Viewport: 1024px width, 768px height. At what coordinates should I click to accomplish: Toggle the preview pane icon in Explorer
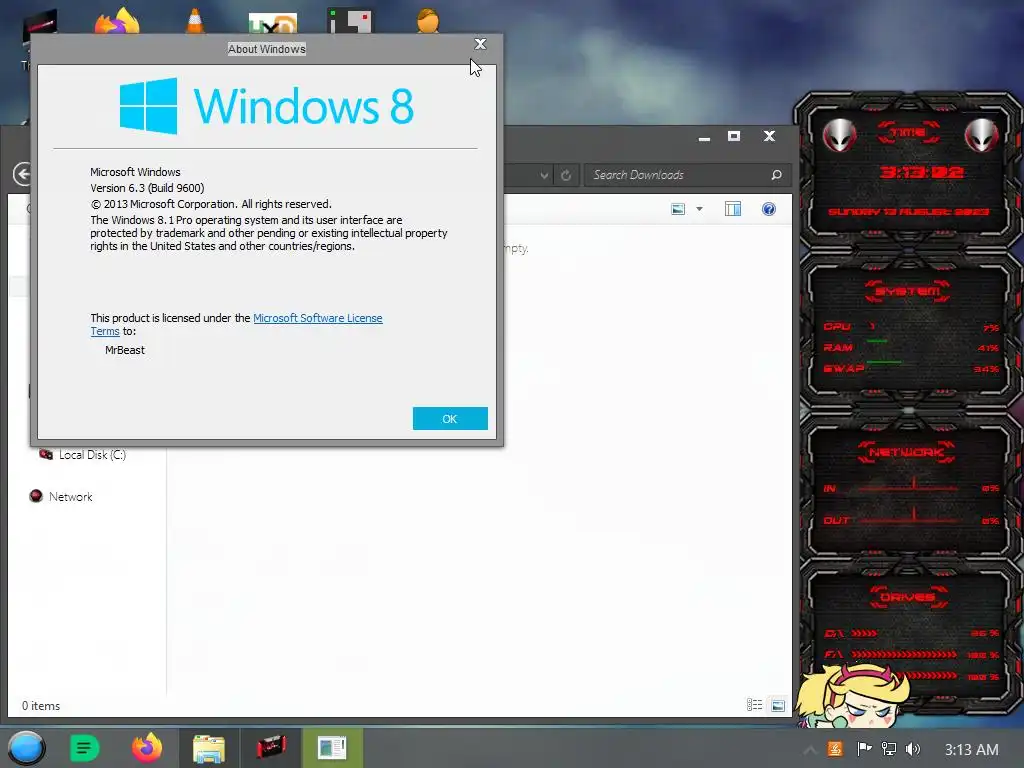click(x=733, y=209)
